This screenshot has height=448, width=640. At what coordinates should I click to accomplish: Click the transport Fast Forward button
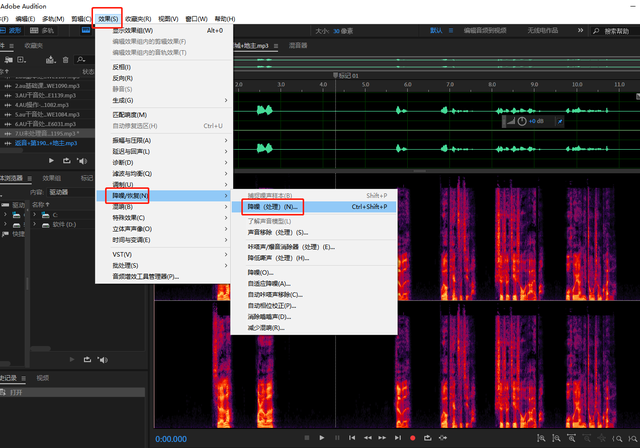(x=382, y=437)
